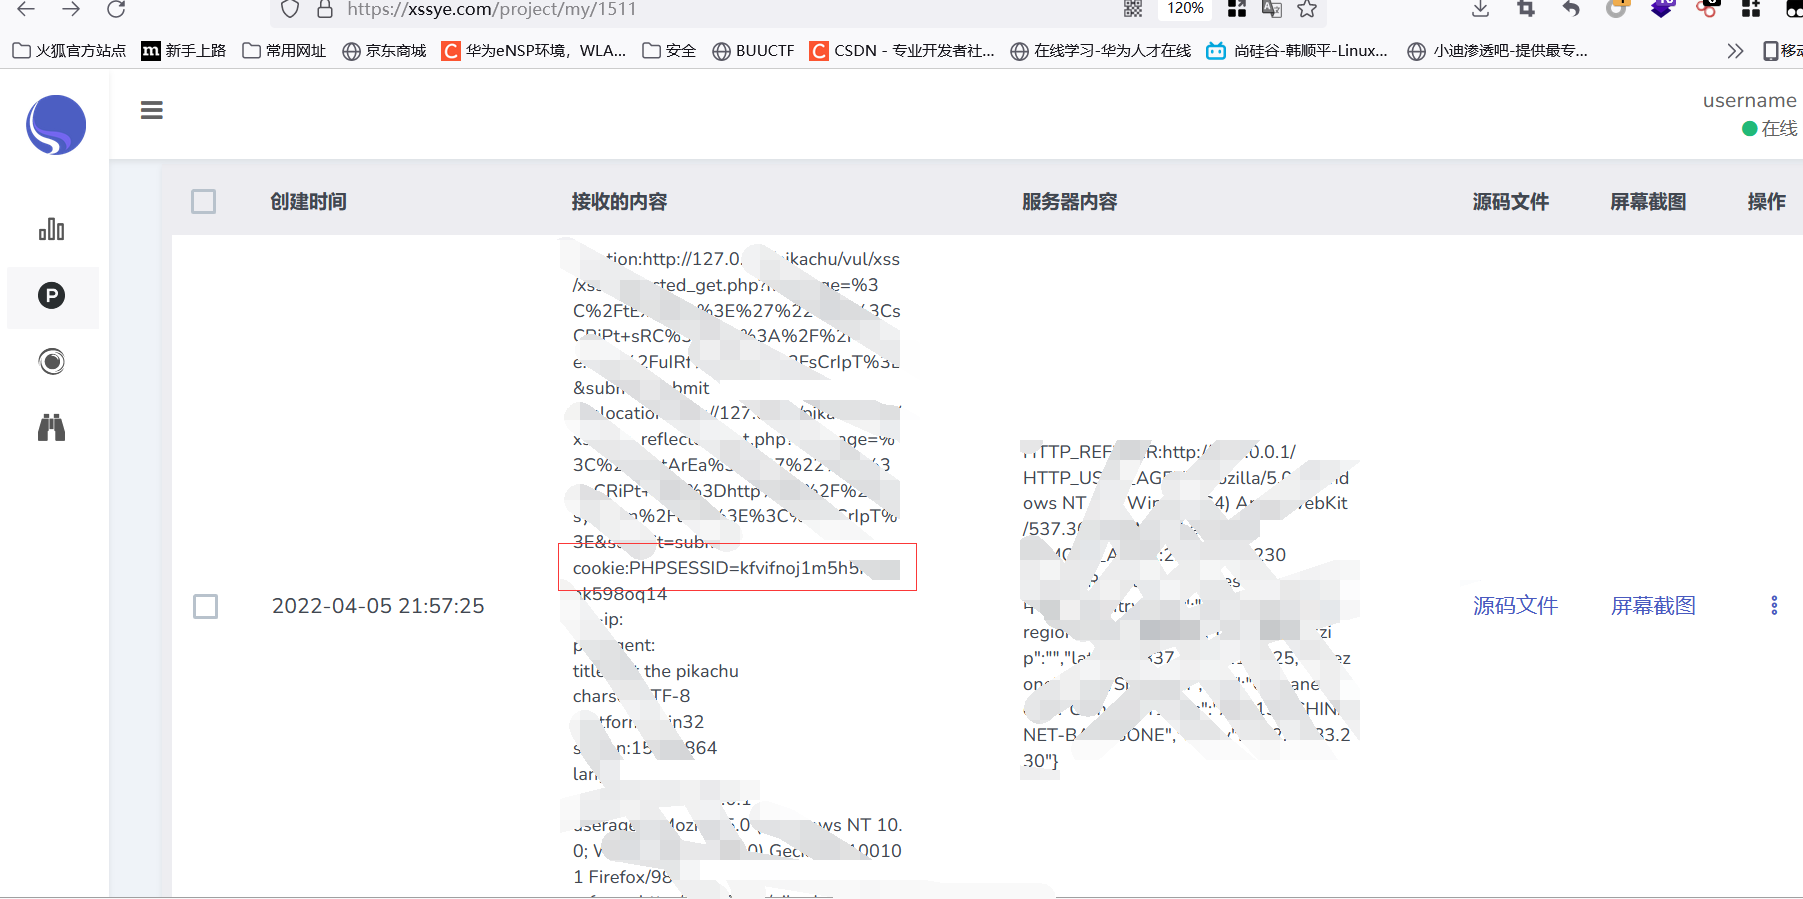Open the three-dot actions menu for the row

coord(1774,606)
